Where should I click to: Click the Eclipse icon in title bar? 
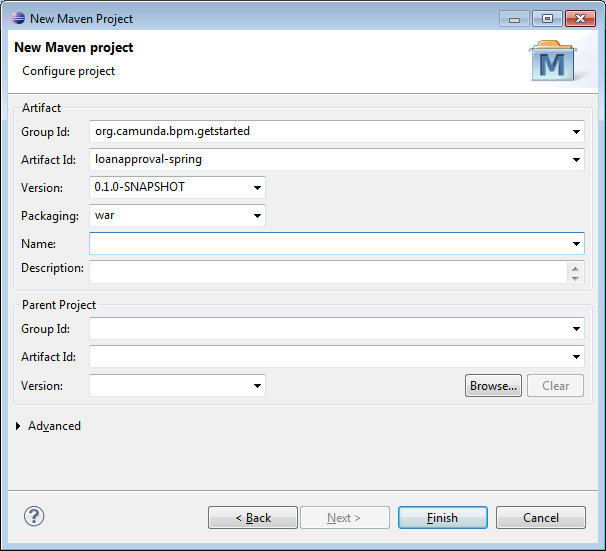(17, 18)
